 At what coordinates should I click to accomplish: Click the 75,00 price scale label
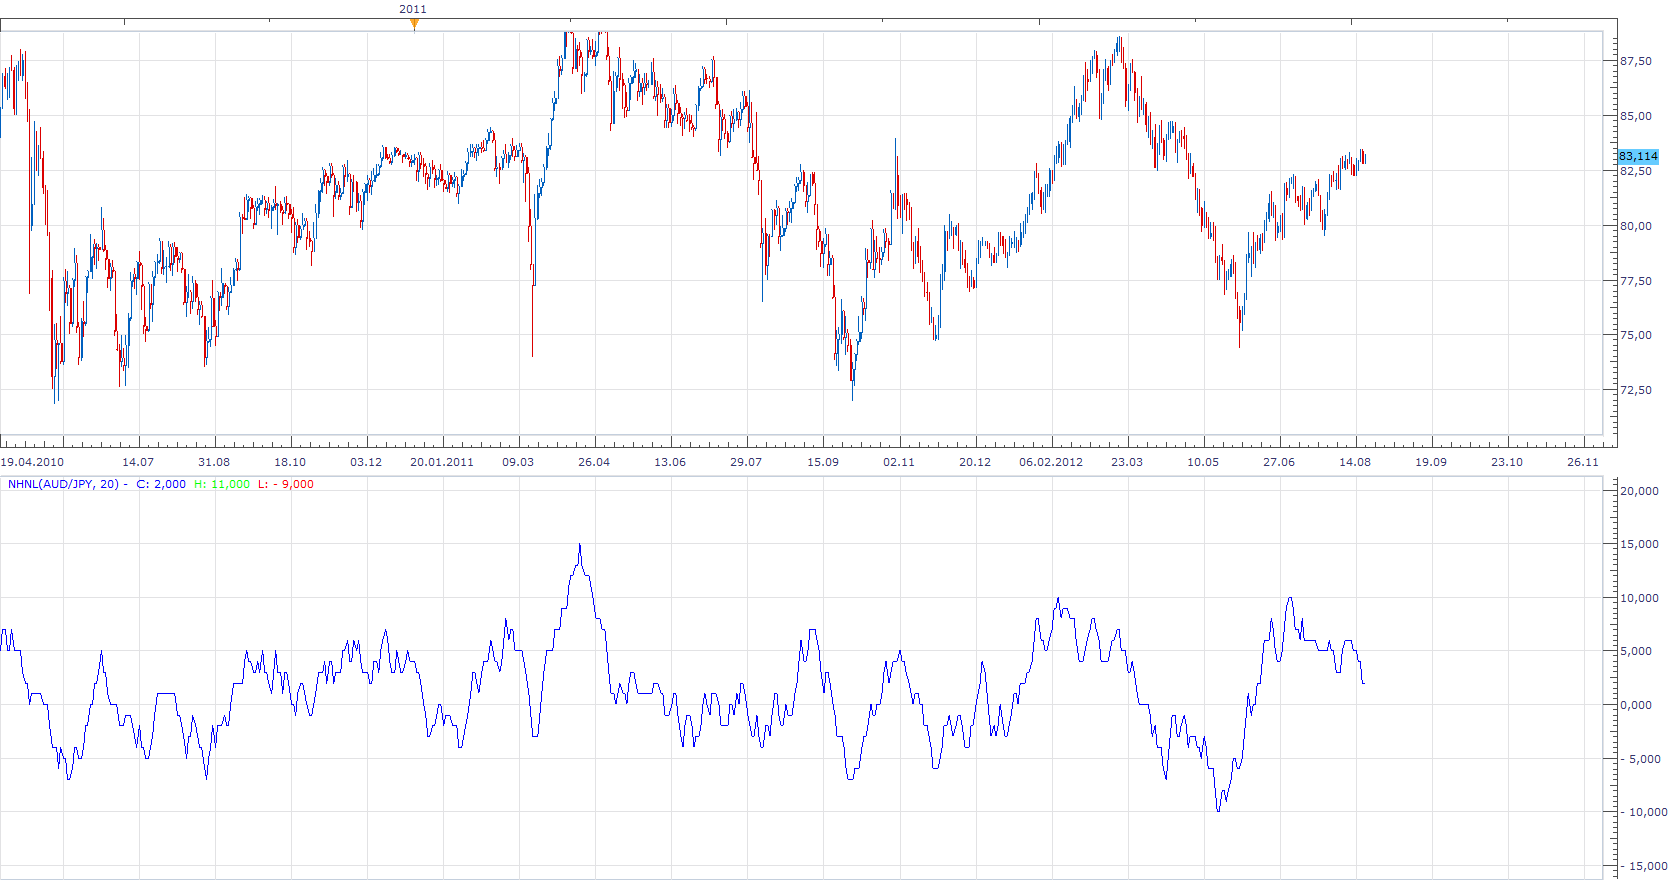[x=1636, y=335]
